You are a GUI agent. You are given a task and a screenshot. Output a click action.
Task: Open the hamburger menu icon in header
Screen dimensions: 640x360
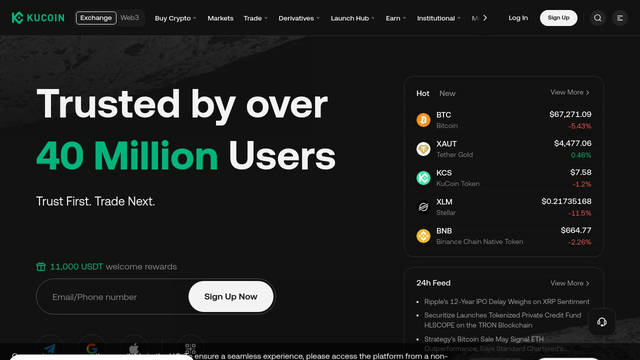[x=620, y=18]
